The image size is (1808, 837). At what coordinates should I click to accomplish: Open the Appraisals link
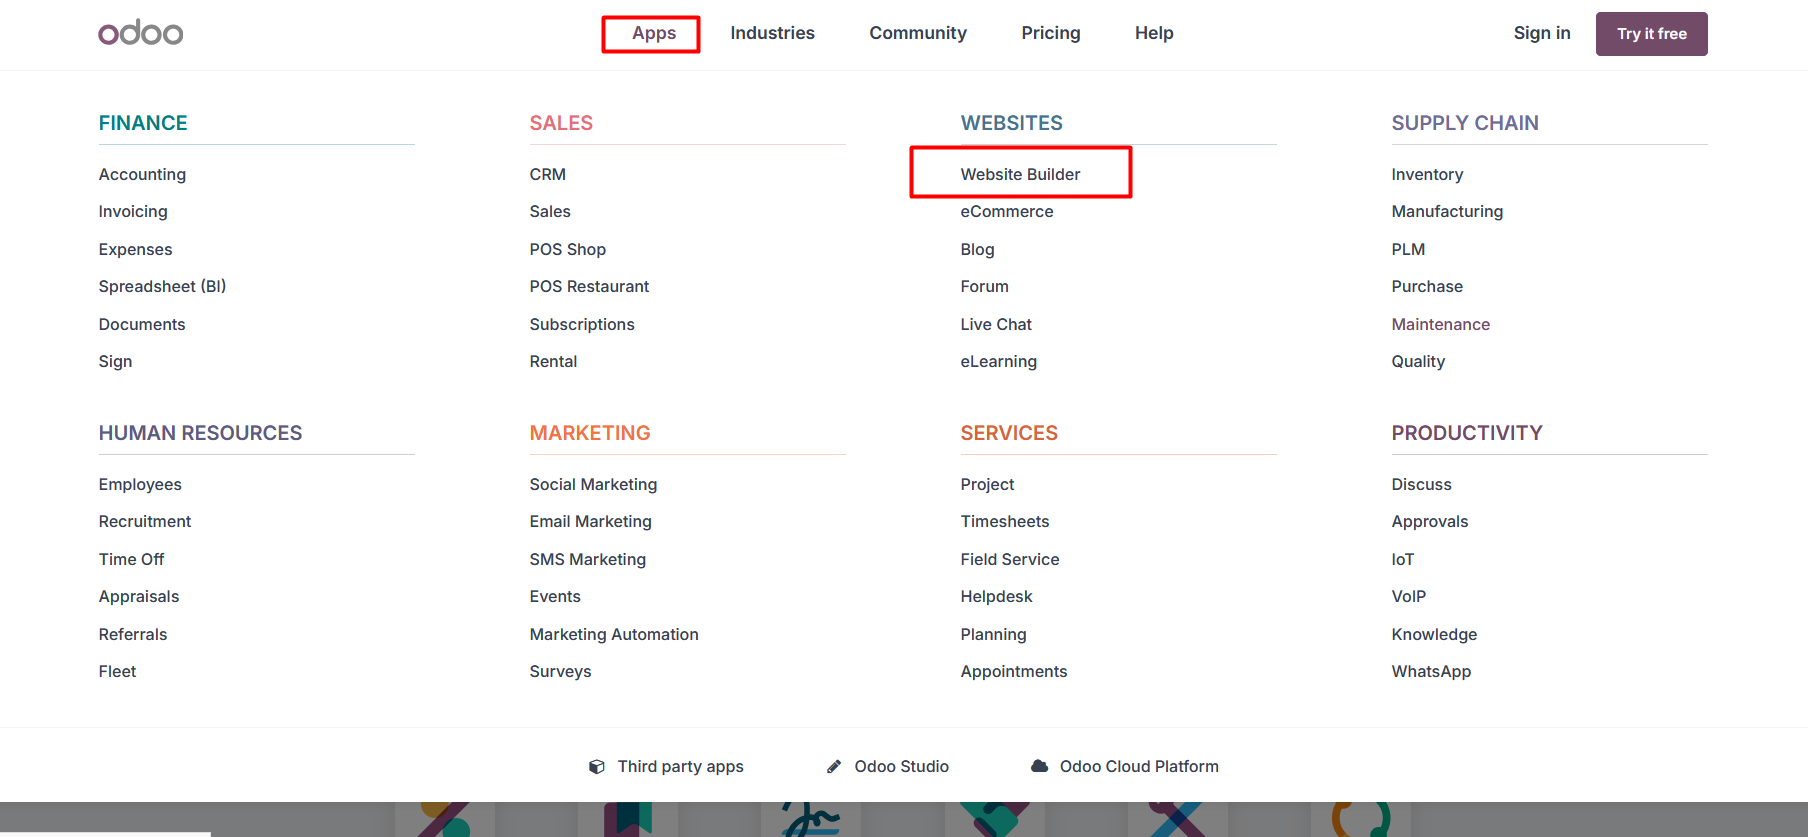pyautogui.click(x=139, y=597)
